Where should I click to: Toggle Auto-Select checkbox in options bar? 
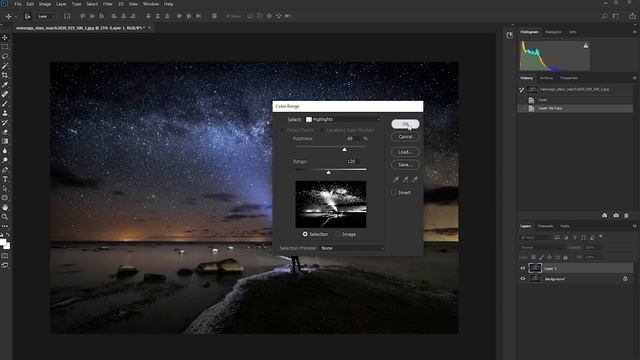27,16
